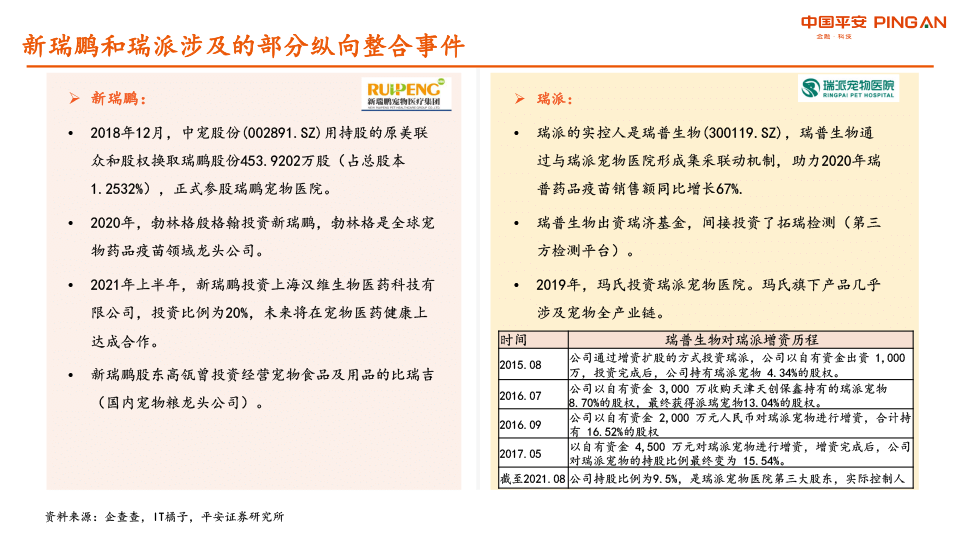Select the 2016.07 table row date
The width and height of the screenshot is (960, 540).
pyautogui.click(x=521, y=395)
